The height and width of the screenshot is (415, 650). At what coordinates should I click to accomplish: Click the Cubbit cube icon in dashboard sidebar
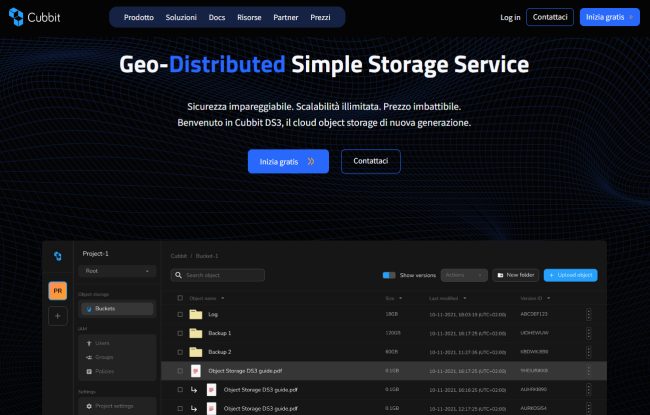(x=58, y=256)
